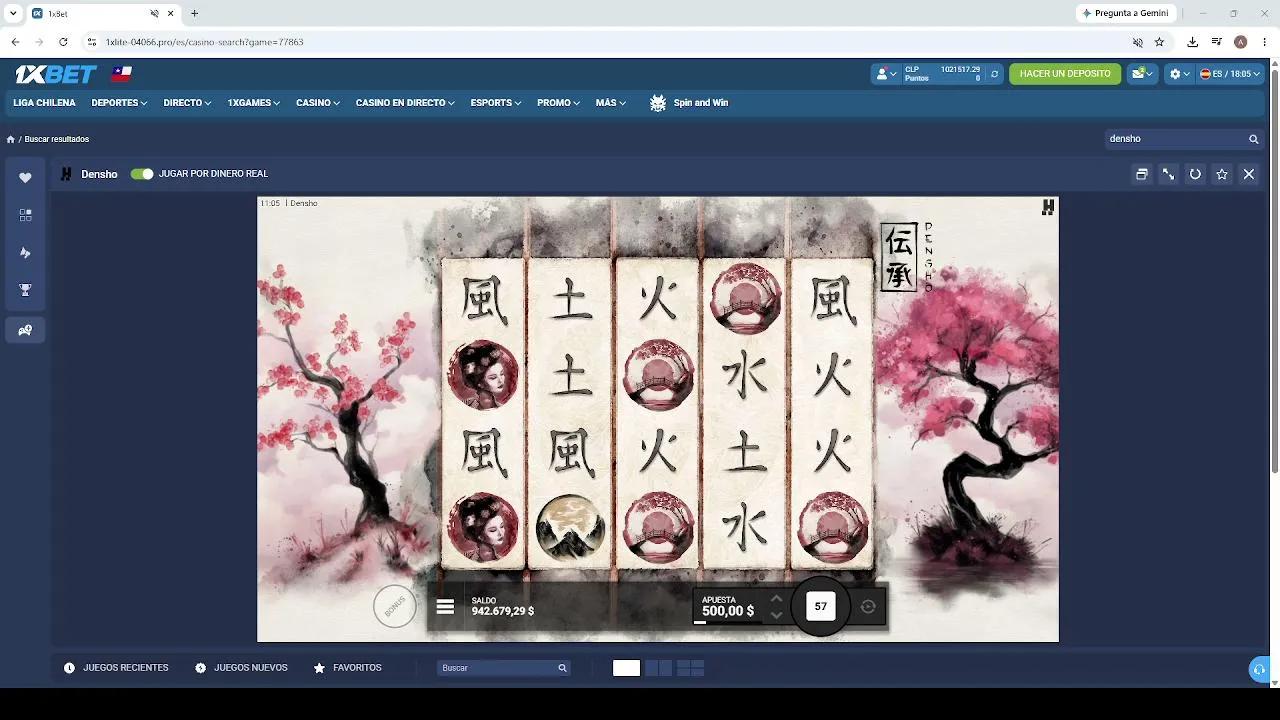Click the HACER UN DEPOSITO button
Image resolution: width=1280 pixels, height=720 pixels.
1065,74
